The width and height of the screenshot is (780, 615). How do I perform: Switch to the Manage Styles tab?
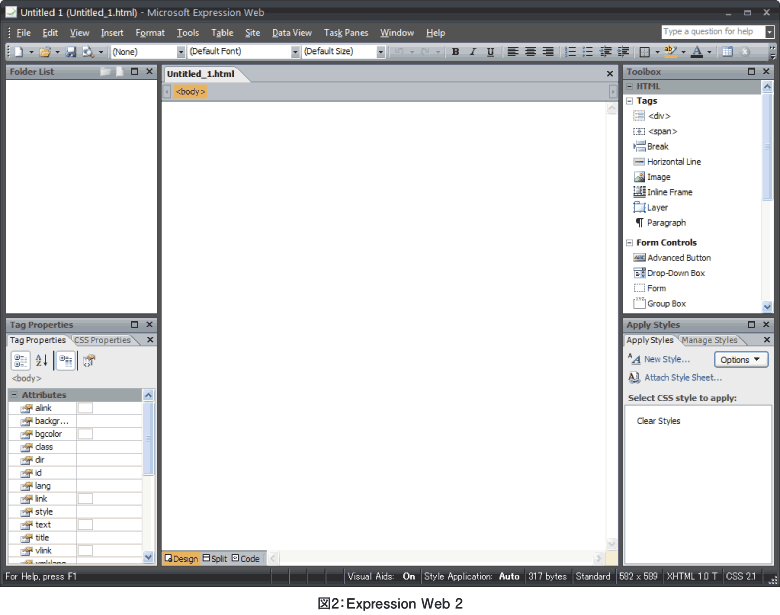[x=709, y=340]
